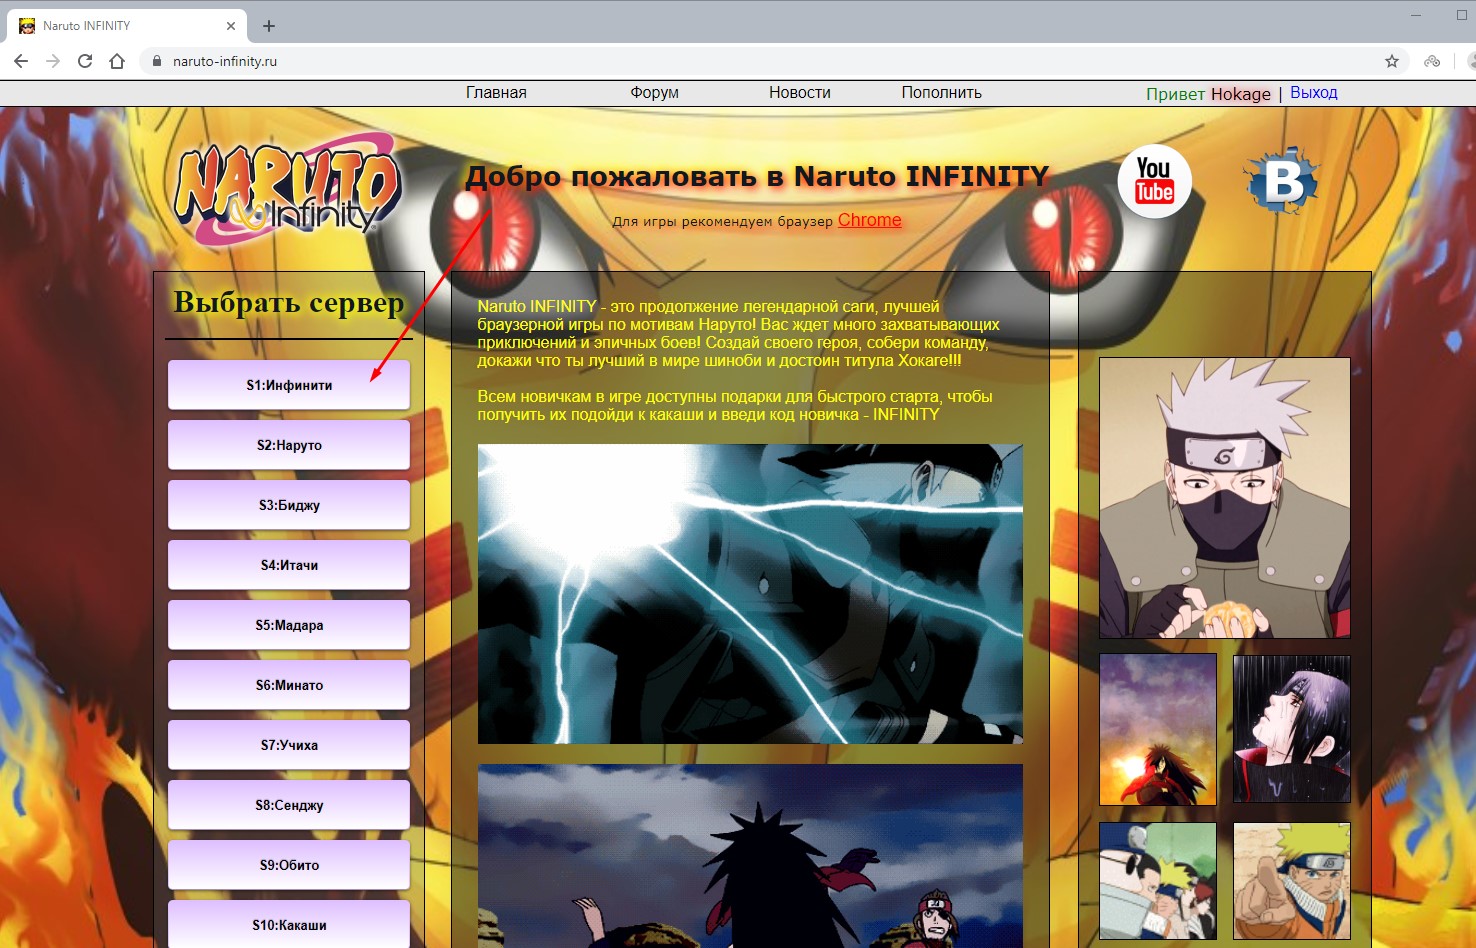Choose server S9:Обито
The height and width of the screenshot is (948, 1476).
pyautogui.click(x=289, y=865)
